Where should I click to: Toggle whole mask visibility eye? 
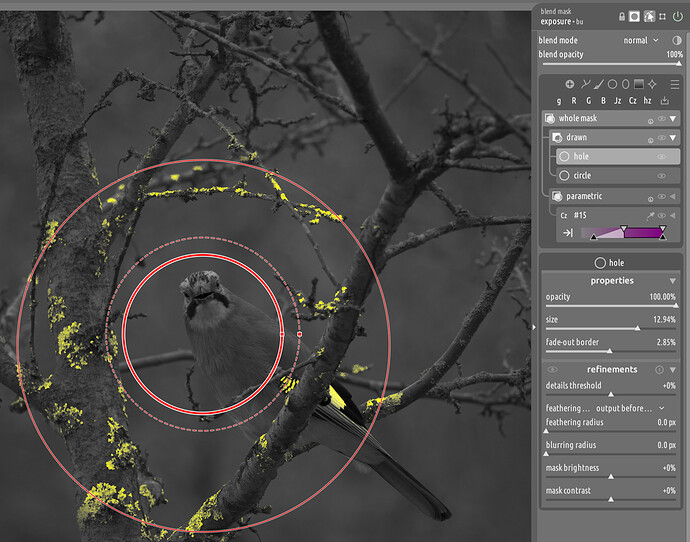(x=661, y=118)
